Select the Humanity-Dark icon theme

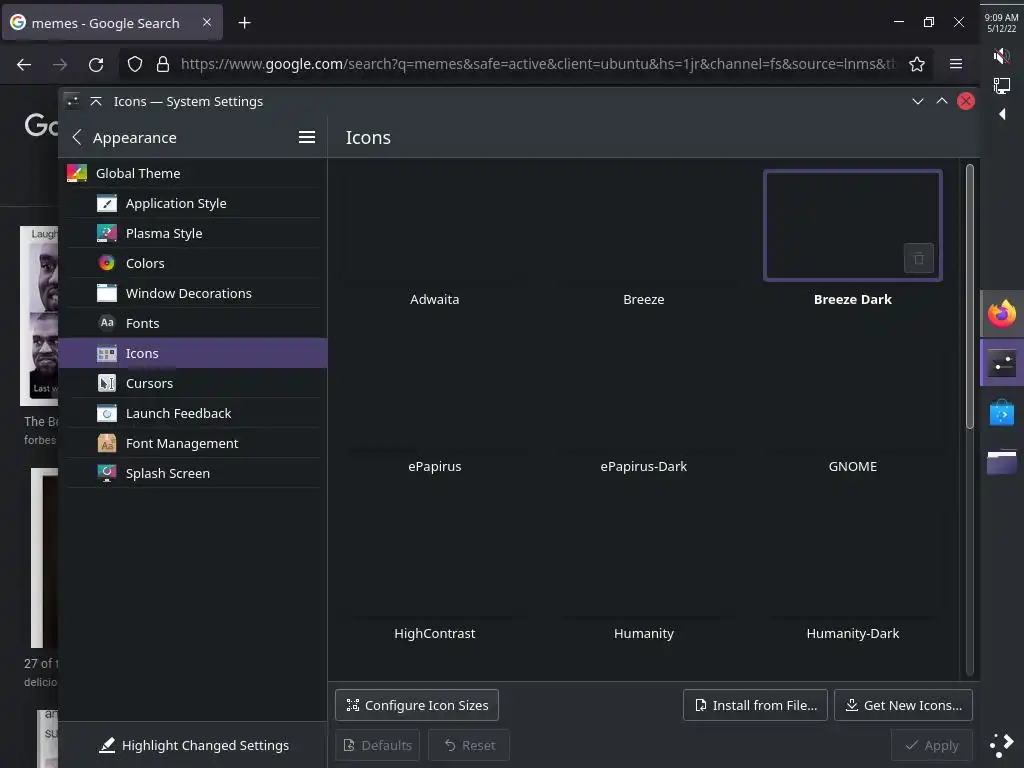853,573
